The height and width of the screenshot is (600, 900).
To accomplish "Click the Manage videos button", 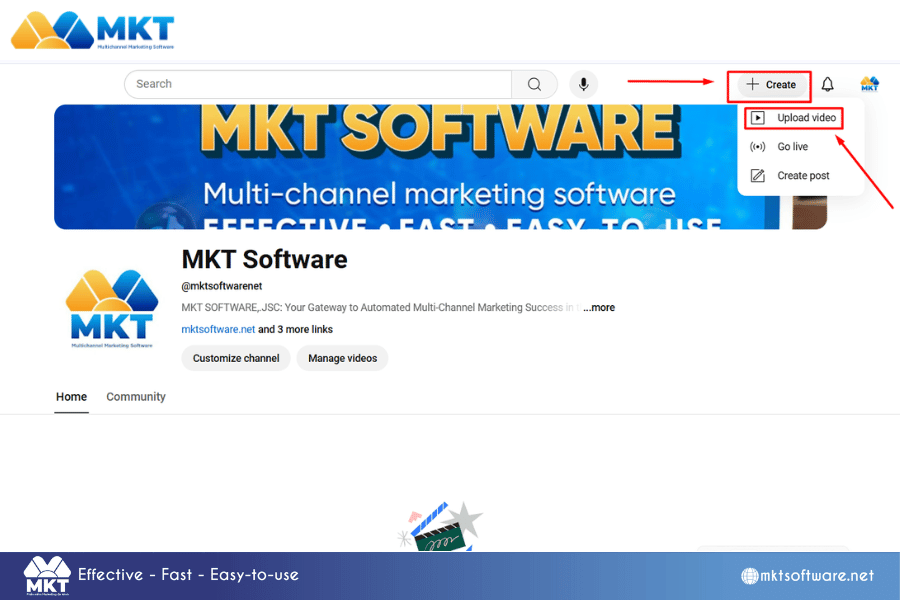I will click(343, 358).
